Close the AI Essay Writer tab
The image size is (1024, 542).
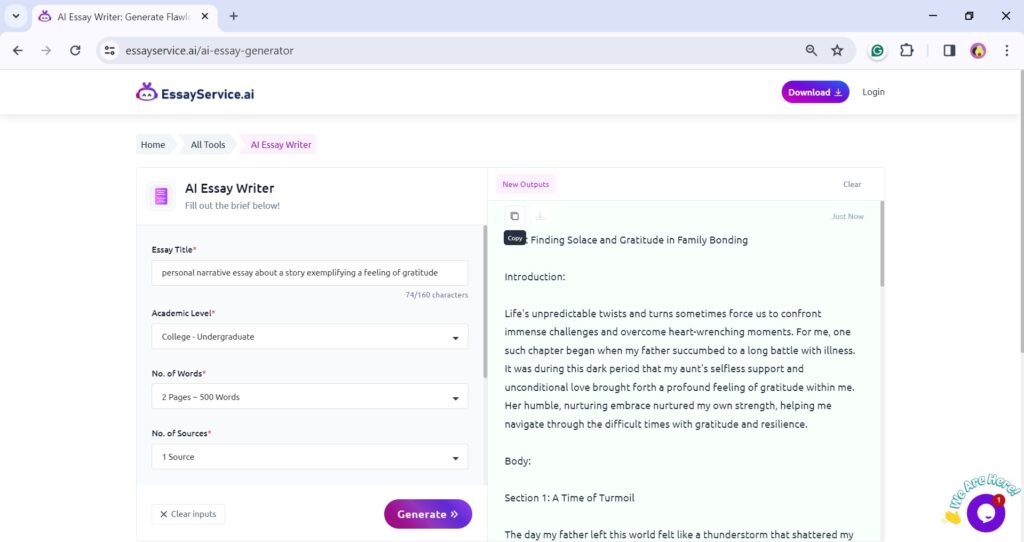coord(204,16)
